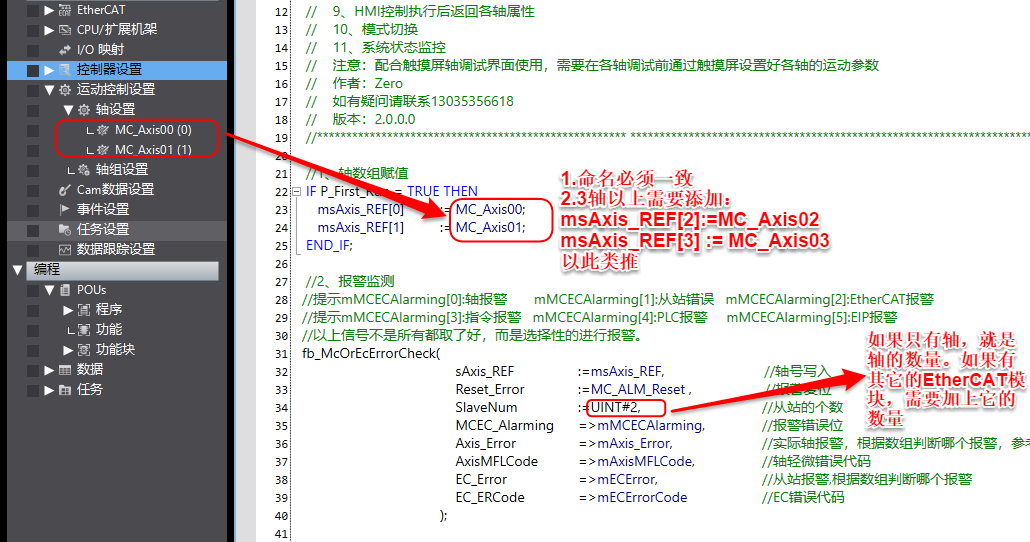Image resolution: width=1030 pixels, height=542 pixels.
Task: Expand the 程序 node under POUs
Action: click(68, 310)
